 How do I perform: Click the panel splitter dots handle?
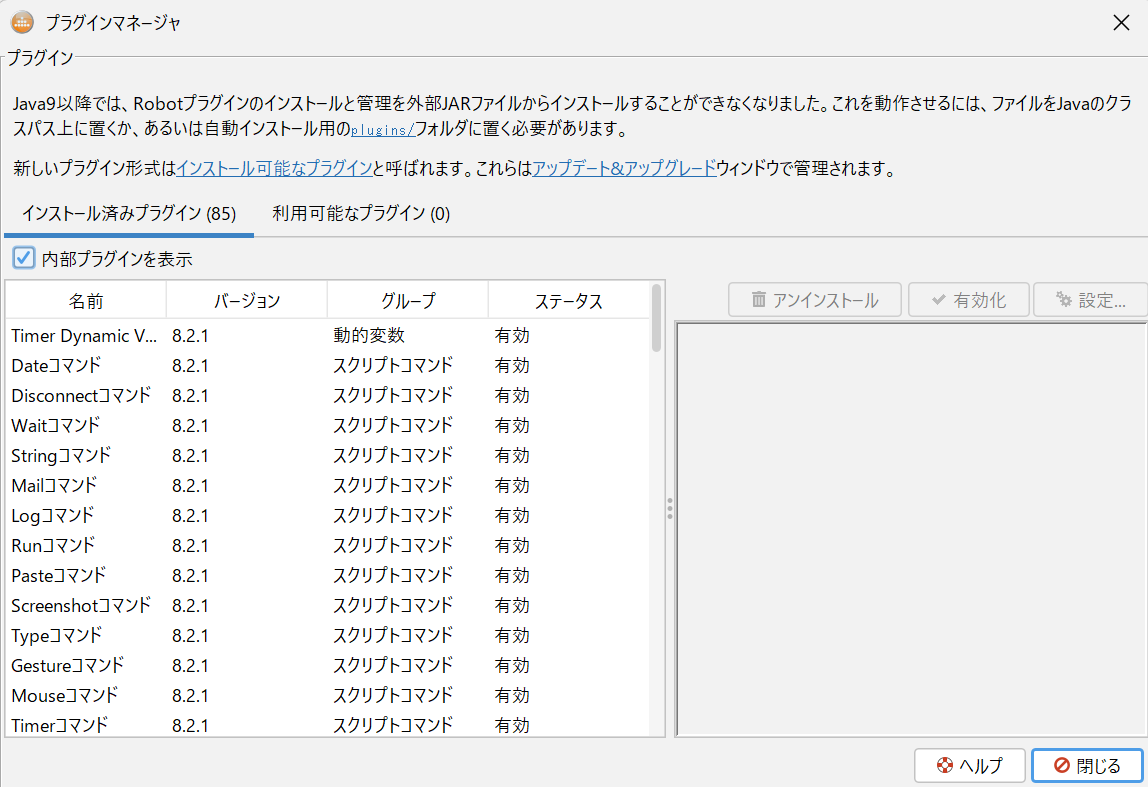click(668, 509)
